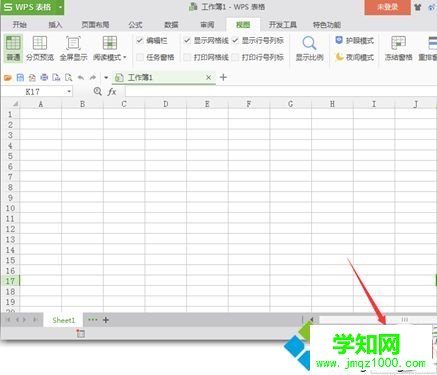Click the redo arrow icon

coord(93,78)
